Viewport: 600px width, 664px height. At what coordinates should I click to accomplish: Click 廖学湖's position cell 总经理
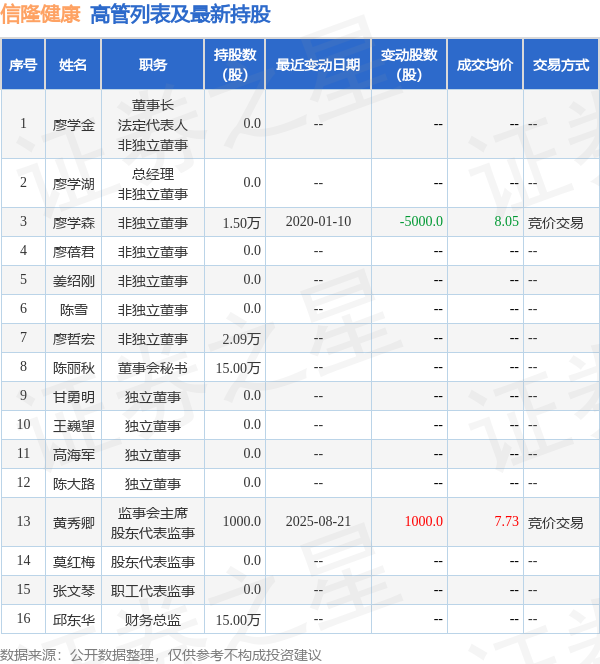coord(152,184)
